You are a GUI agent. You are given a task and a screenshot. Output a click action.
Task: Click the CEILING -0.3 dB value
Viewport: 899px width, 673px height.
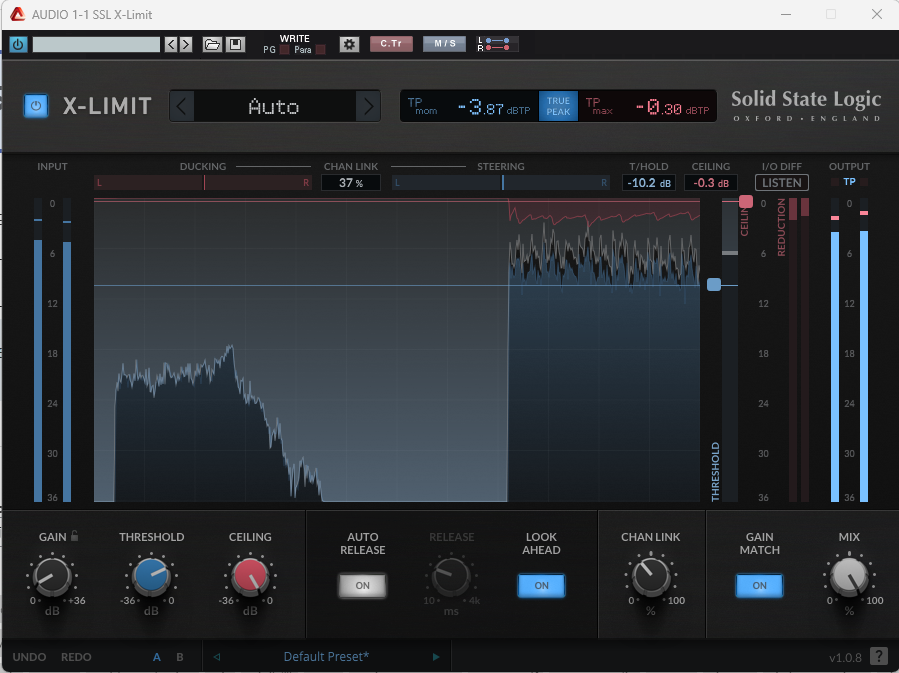pos(710,183)
